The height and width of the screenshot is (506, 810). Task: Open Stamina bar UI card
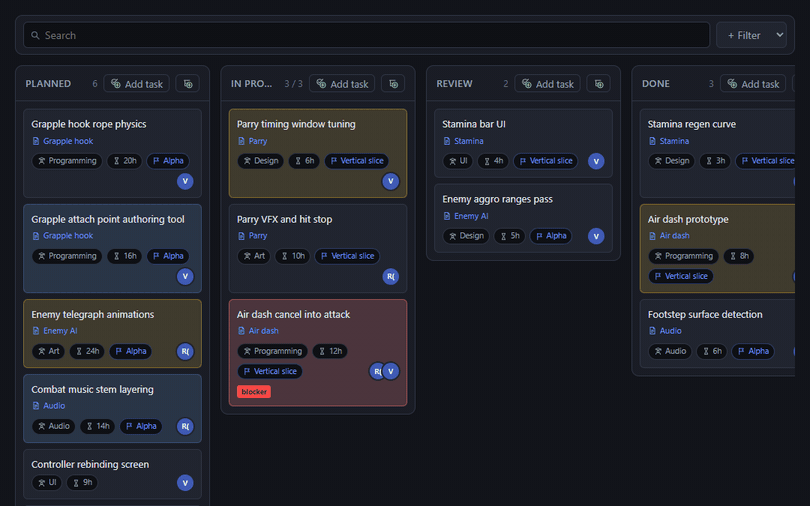click(x=523, y=143)
